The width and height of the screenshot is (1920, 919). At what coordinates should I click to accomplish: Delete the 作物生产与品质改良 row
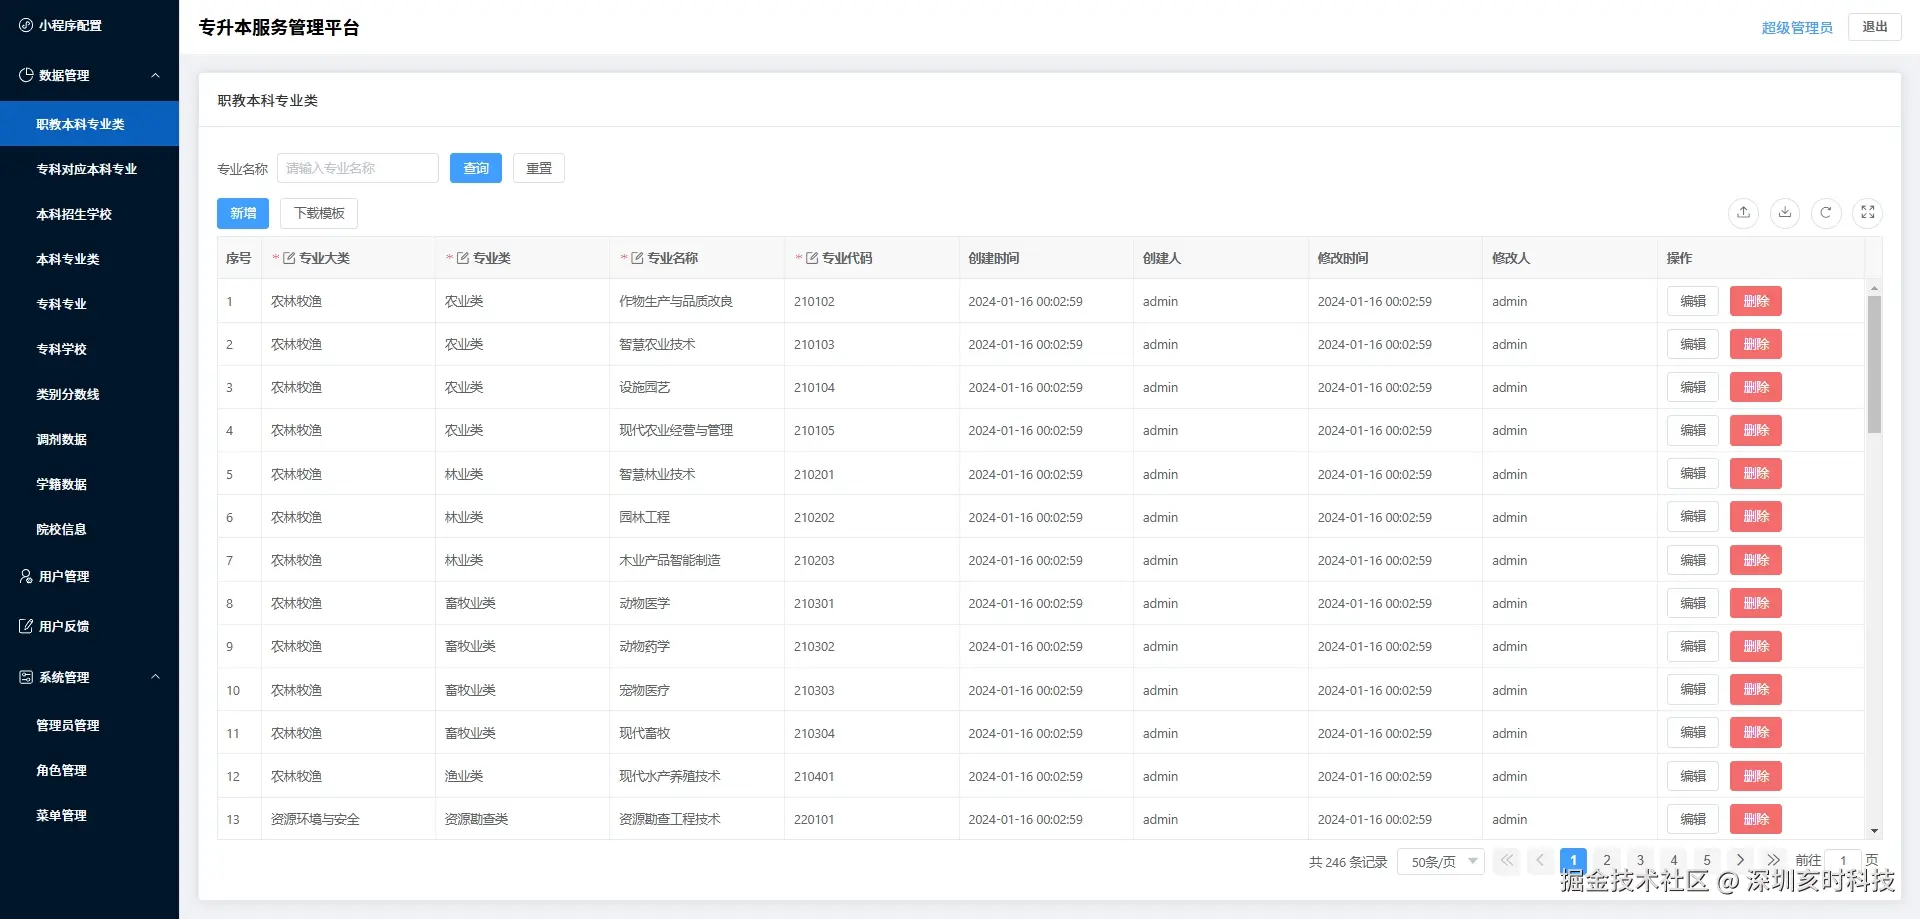(x=1756, y=301)
